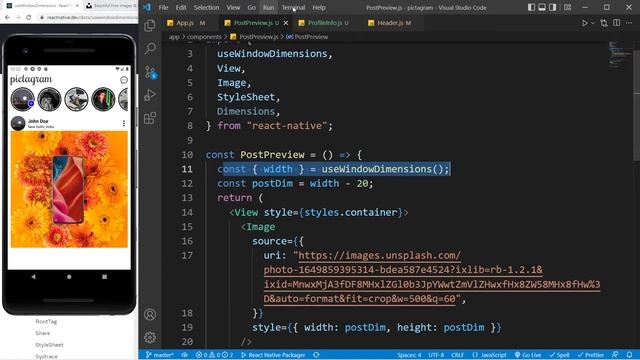
Task: Click the feedback icon in status bar
Action: click(615, 355)
